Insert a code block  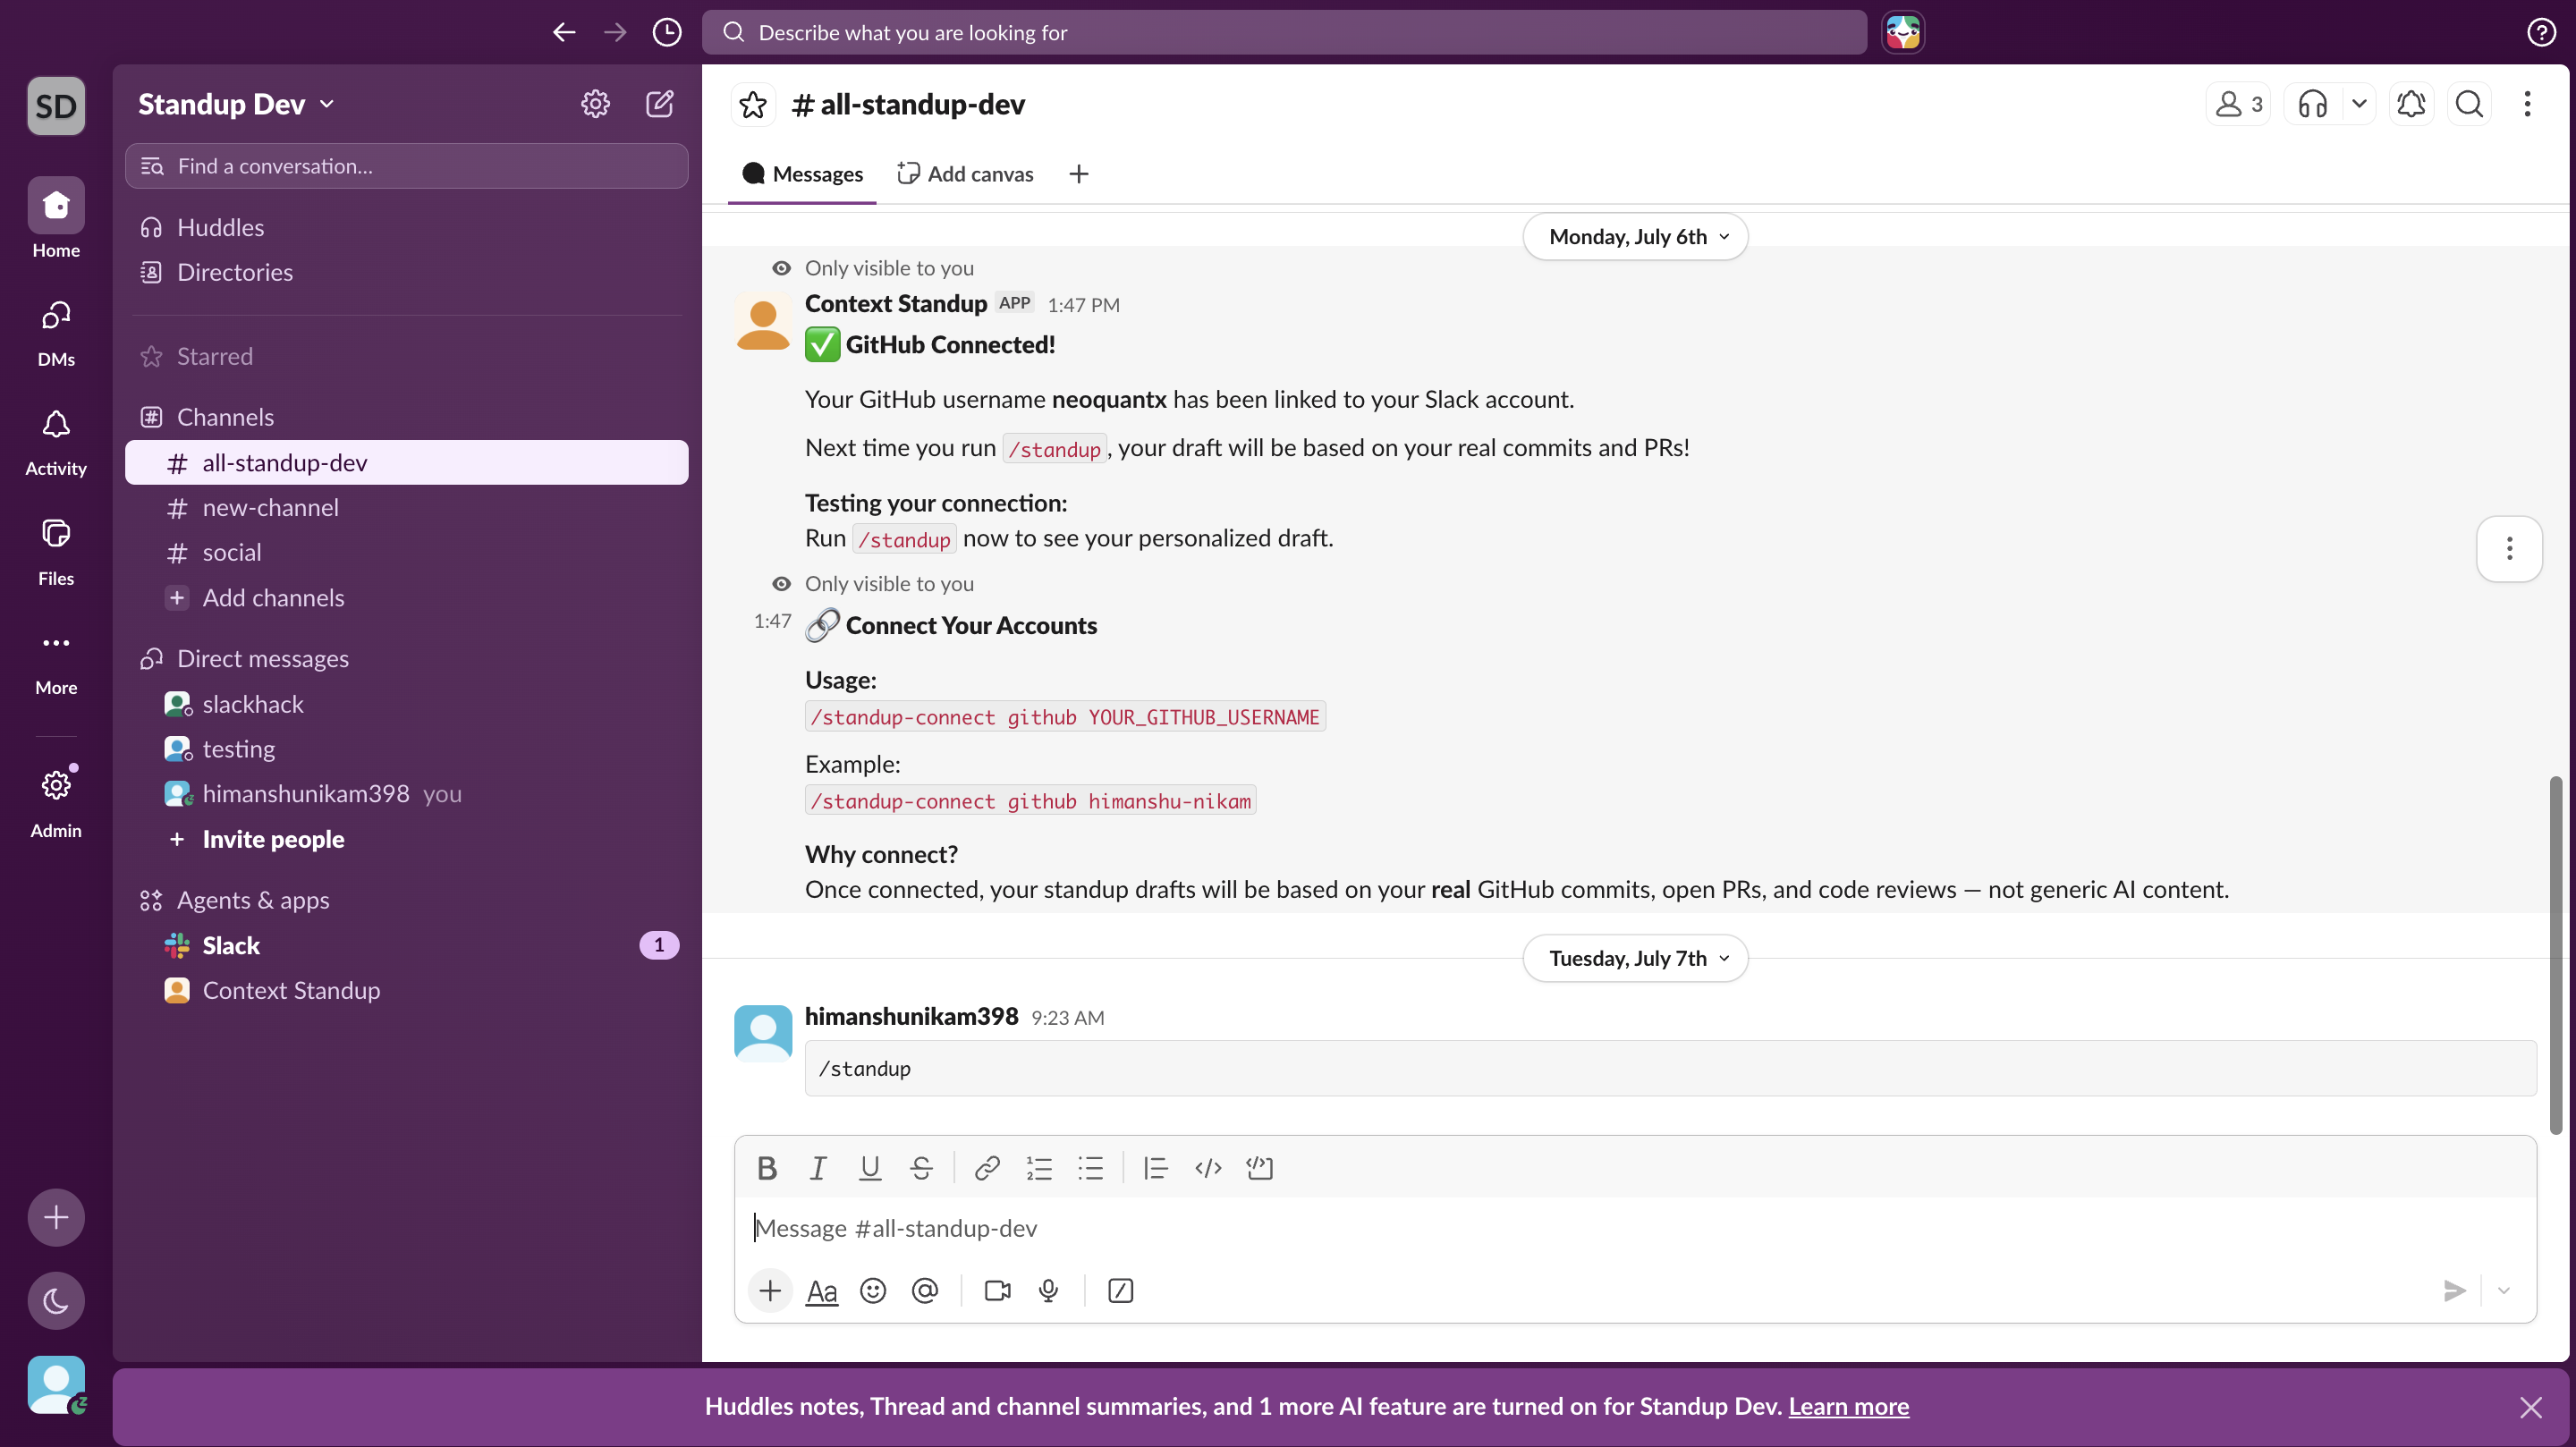coord(1259,1168)
